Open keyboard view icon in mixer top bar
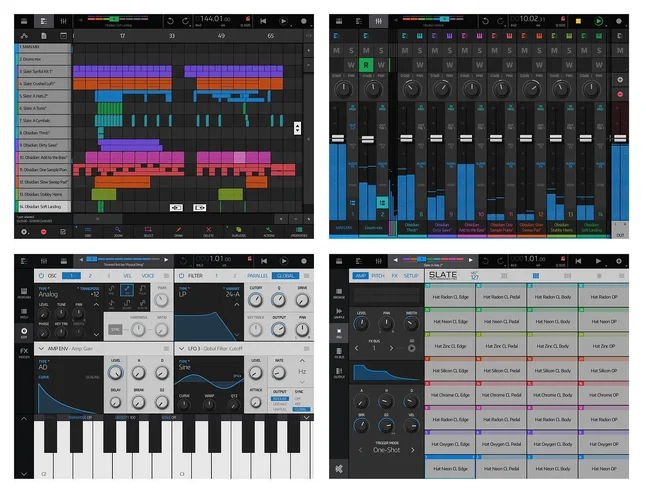Screen dimensions: 646x500 (339, 21)
